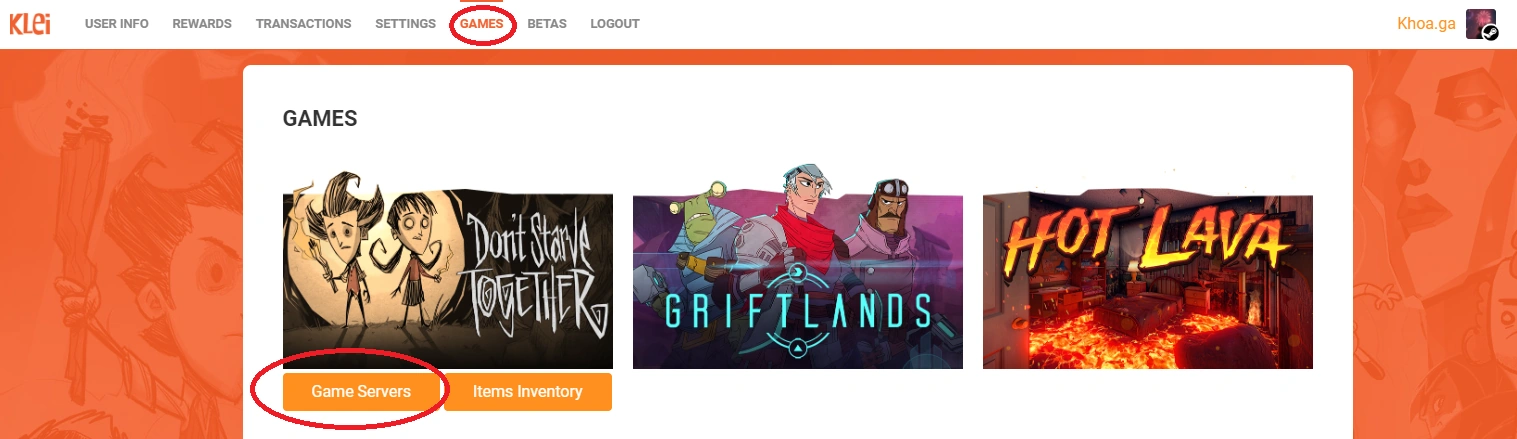Click the Griftlands logo text in artwork
The height and width of the screenshot is (439, 1517).
pyautogui.click(x=798, y=311)
